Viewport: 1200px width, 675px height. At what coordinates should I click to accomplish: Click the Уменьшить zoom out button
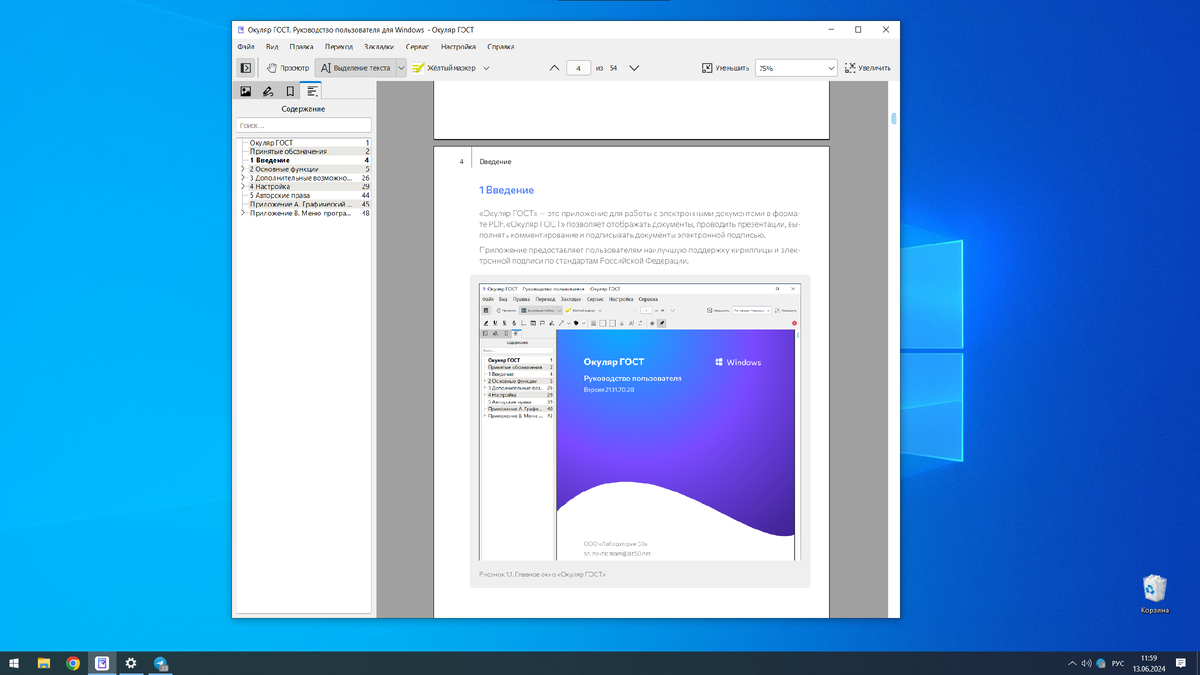tap(725, 68)
